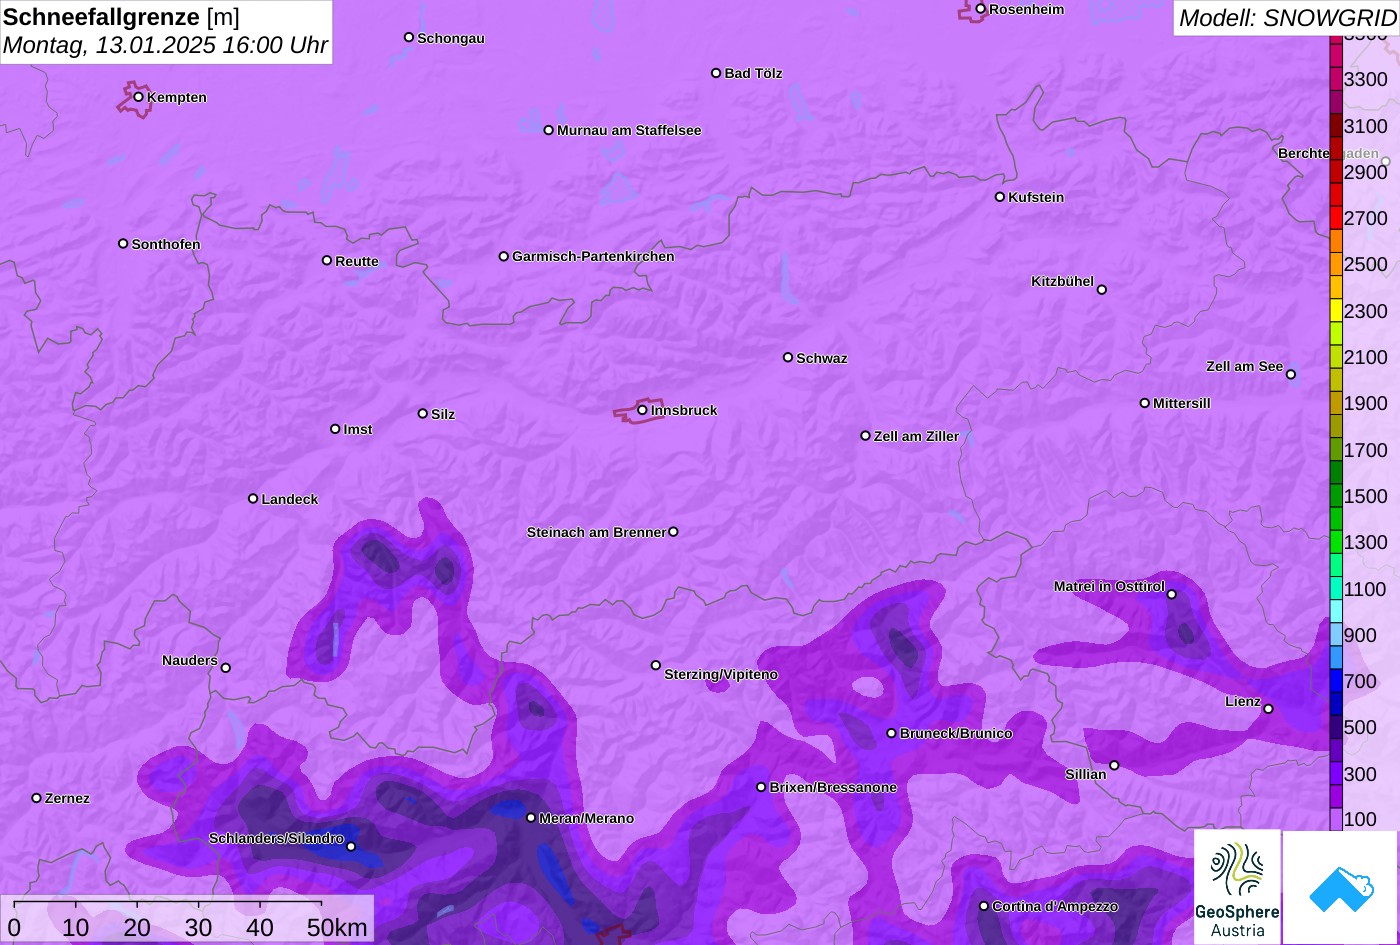Select the Matrei in Osttirol marker
The image size is (1400, 945).
click(1172, 594)
